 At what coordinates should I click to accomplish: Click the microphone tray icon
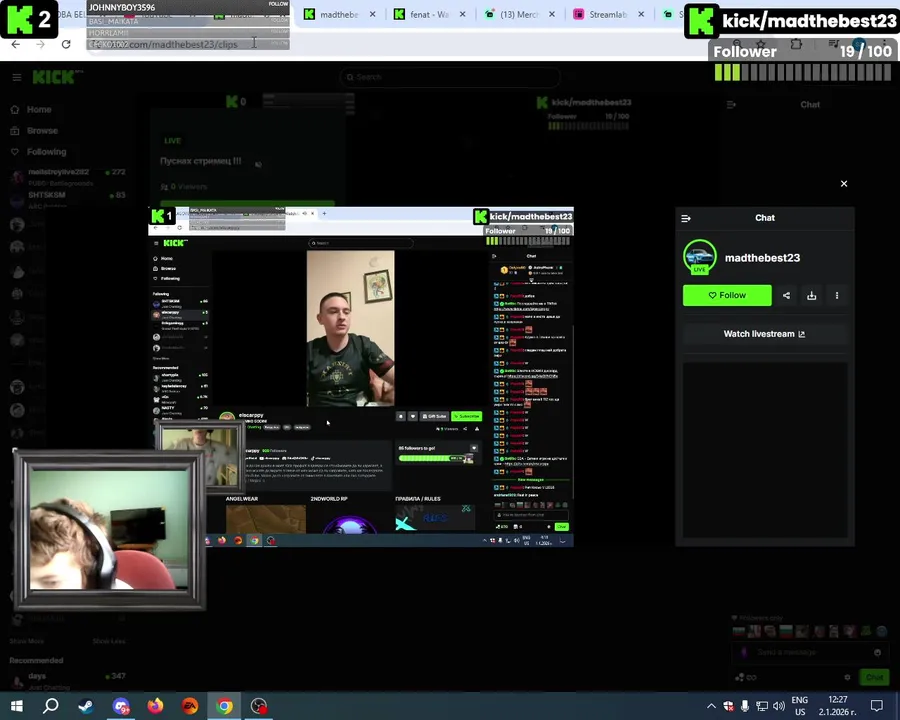pyautogui.click(x=744, y=706)
